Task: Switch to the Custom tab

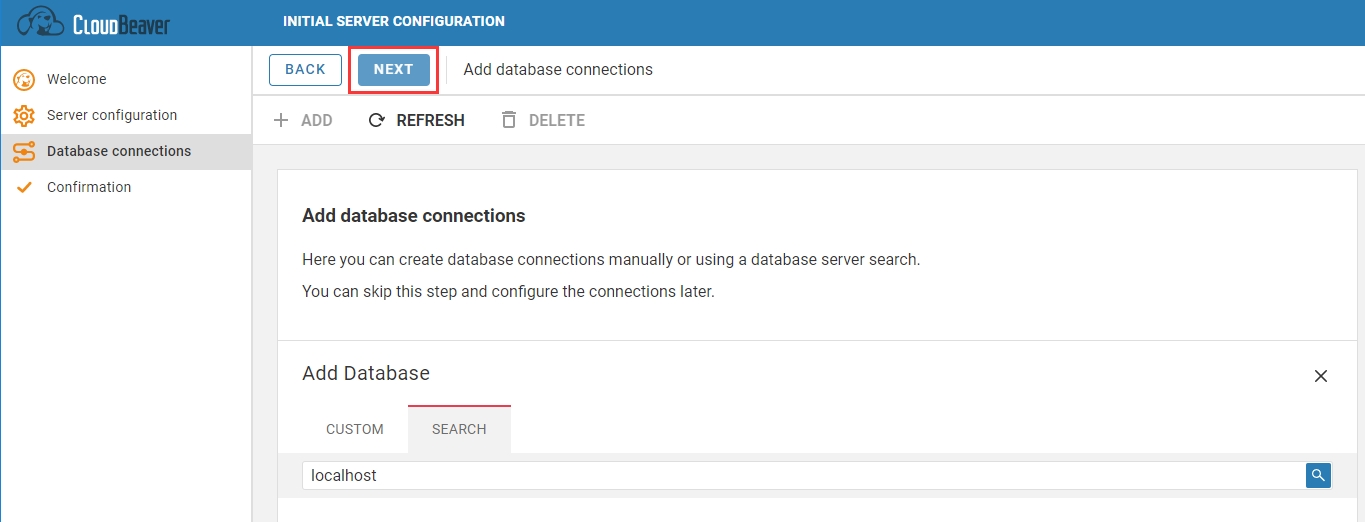Action: pos(354,429)
